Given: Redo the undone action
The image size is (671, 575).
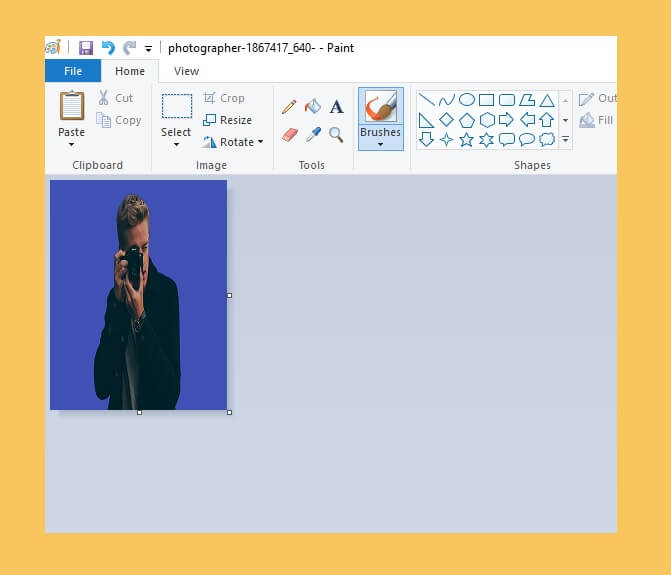Looking at the screenshot, I should click(x=129, y=47).
